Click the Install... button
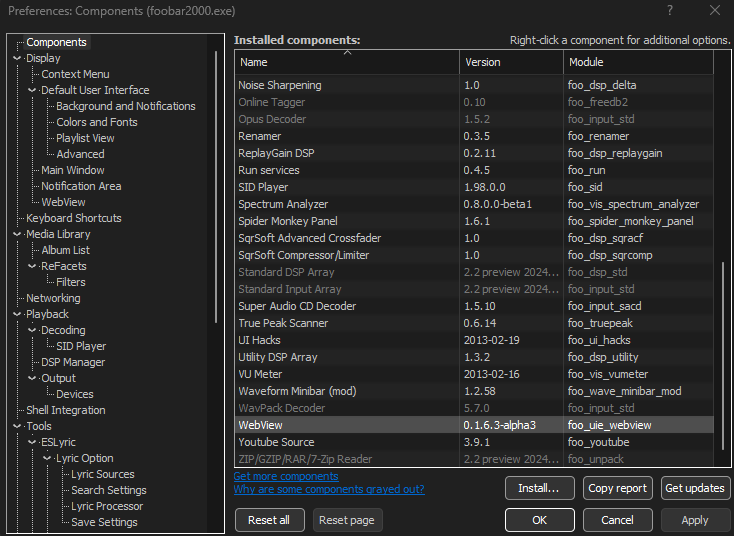The image size is (734, 536). click(540, 488)
